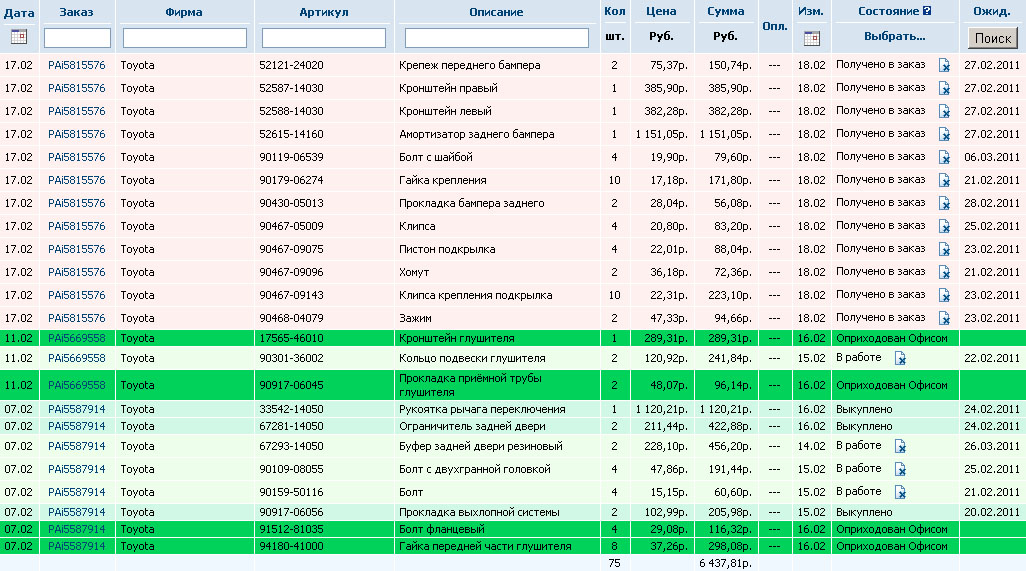Click cancel icon for Крепеж переднего бампера row
Viewport: 1026px width, 571px height.
944,65
